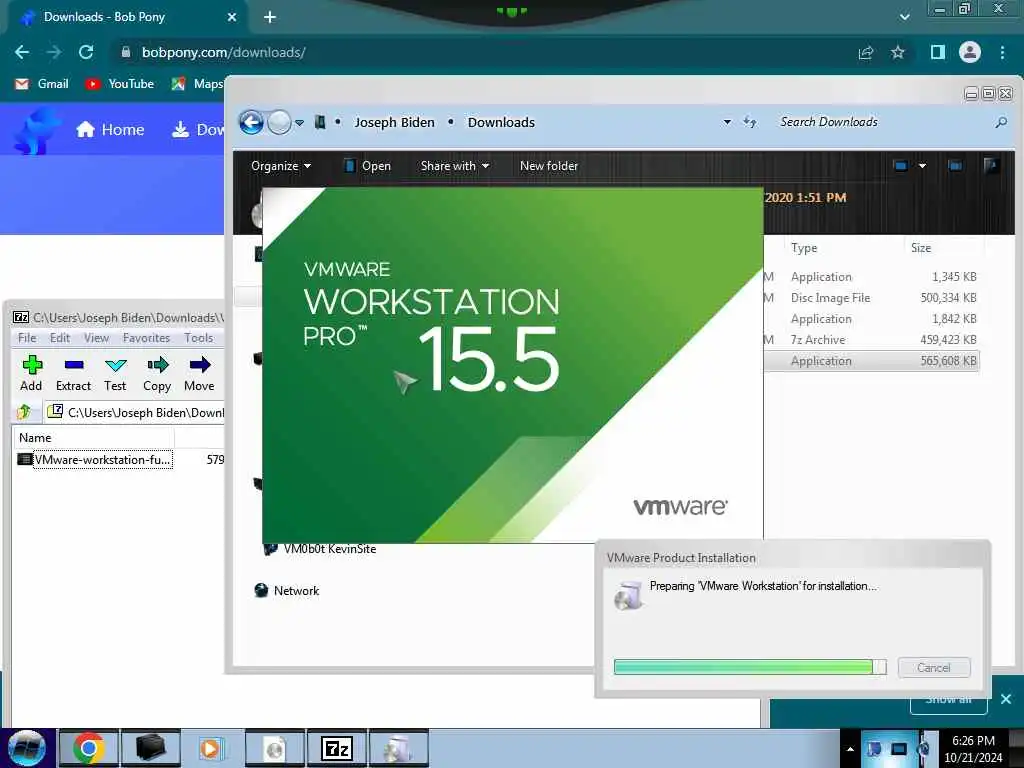Go back in Chrome browser

point(22,52)
